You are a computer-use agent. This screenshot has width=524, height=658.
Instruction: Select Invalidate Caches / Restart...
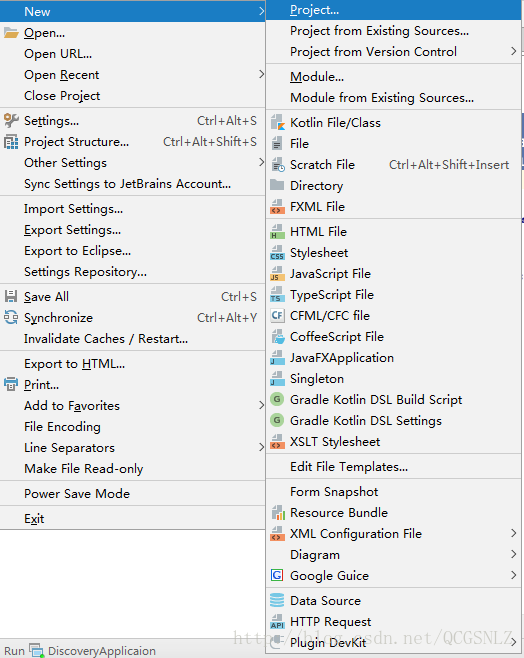[133, 339]
